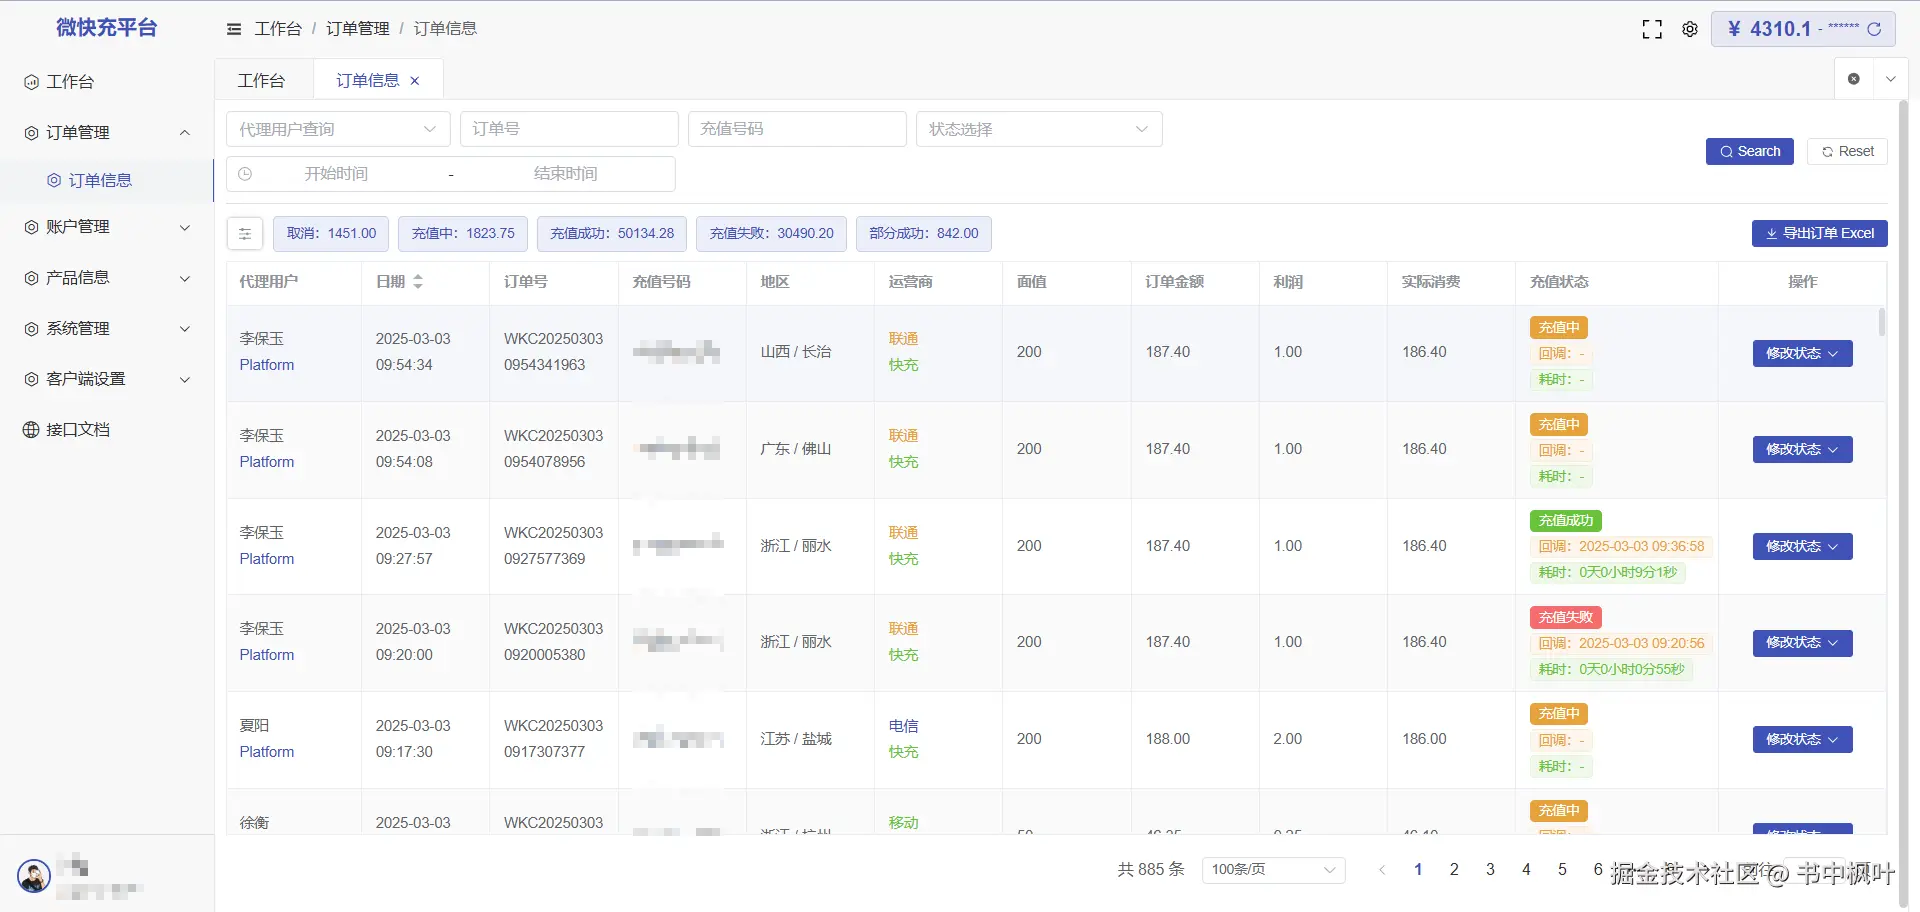The height and width of the screenshot is (912, 1920).
Task: Open 修改状态 for order ending 0927577369
Action: (x=1802, y=546)
